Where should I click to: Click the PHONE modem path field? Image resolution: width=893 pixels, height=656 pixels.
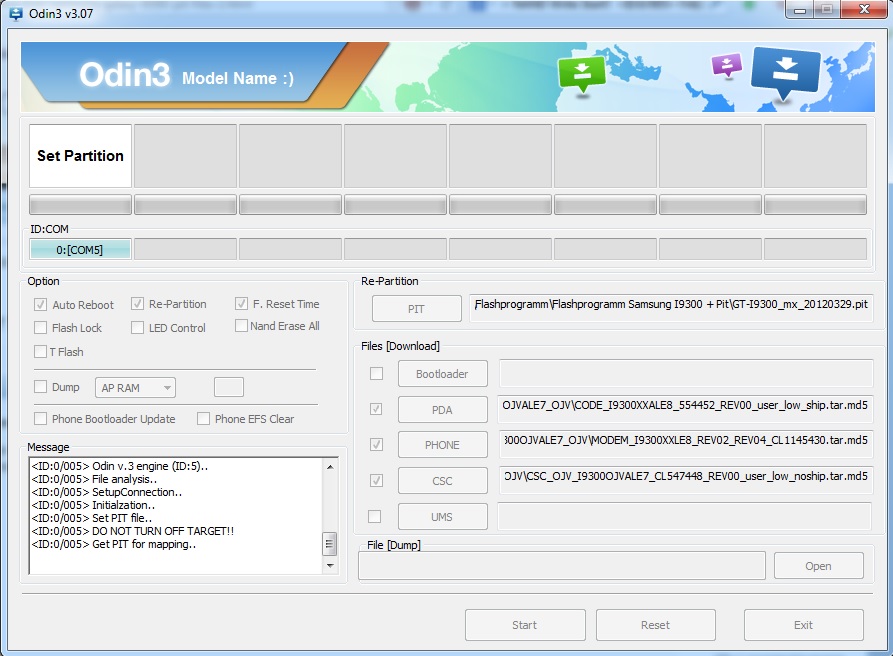[686, 444]
